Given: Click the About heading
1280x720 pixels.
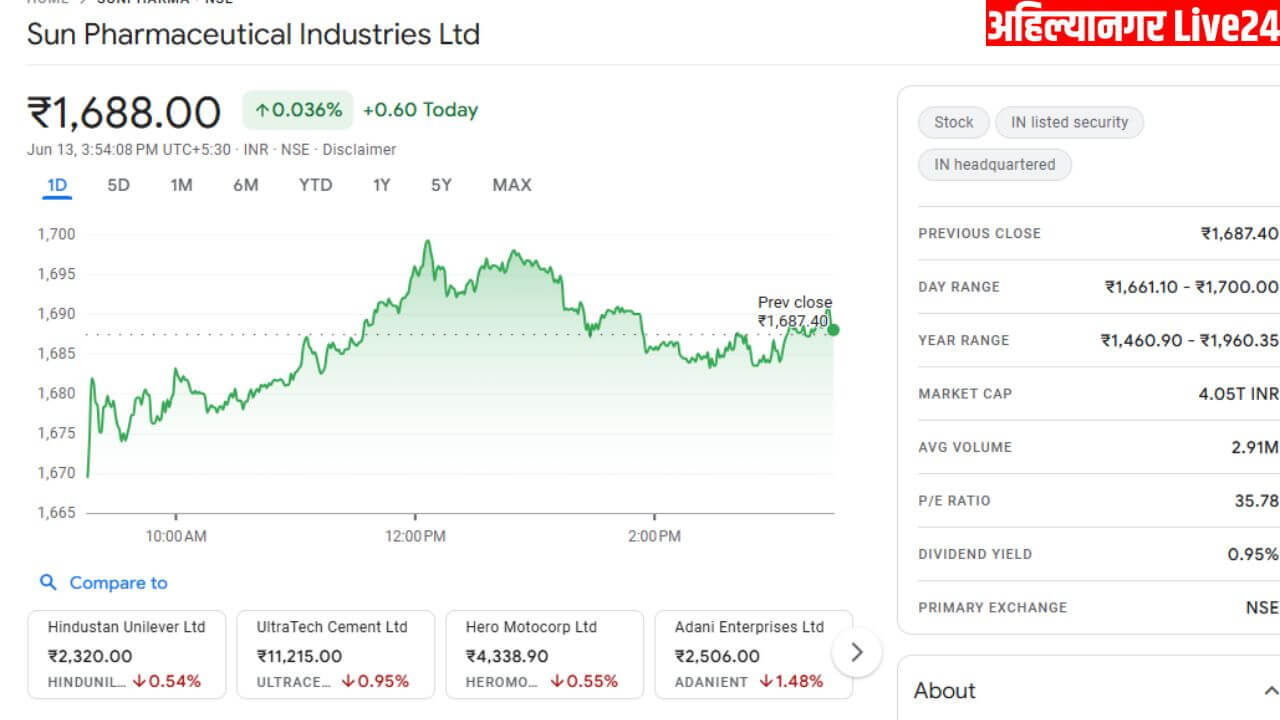Looking at the screenshot, I should pos(944,690).
